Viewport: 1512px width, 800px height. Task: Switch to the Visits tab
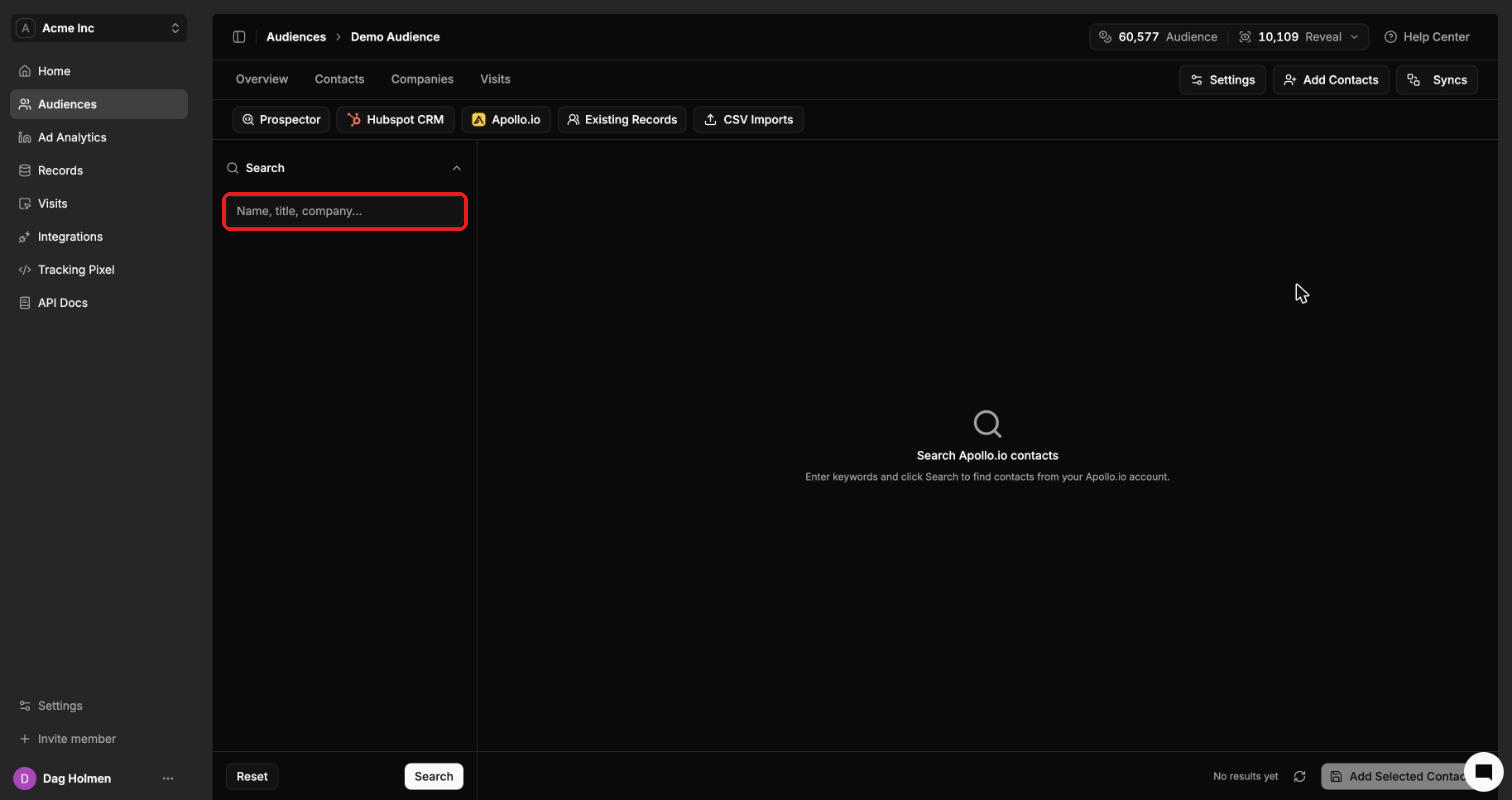point(495,79)
